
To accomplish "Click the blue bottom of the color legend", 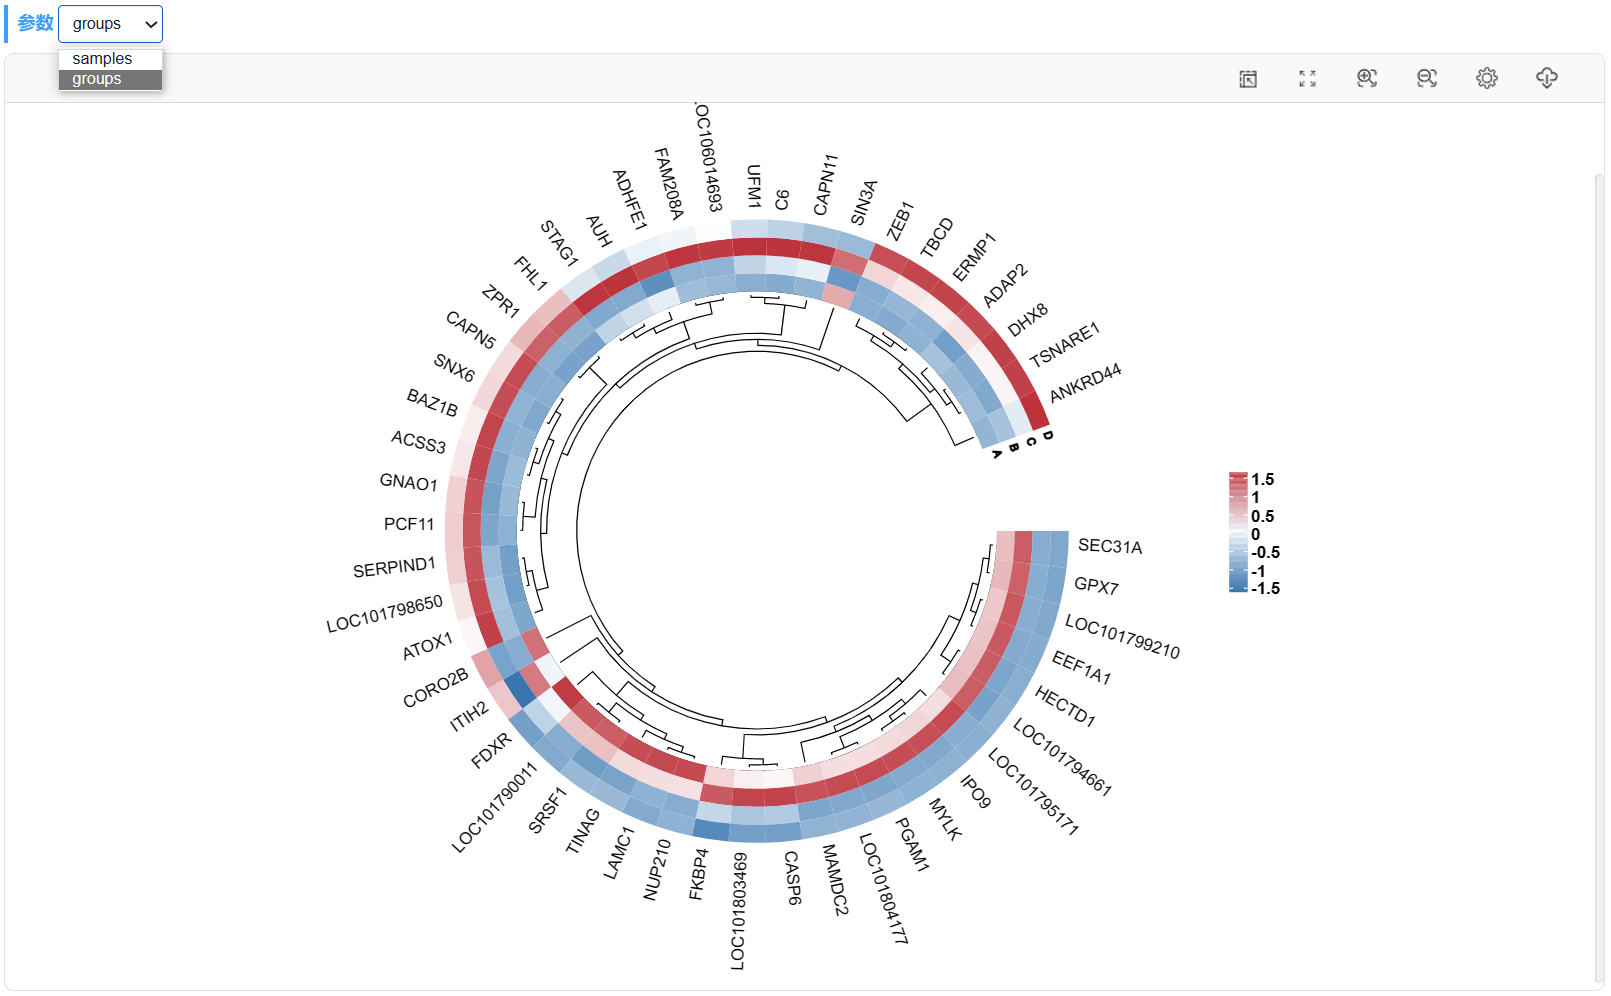I will coord(1238,586).
